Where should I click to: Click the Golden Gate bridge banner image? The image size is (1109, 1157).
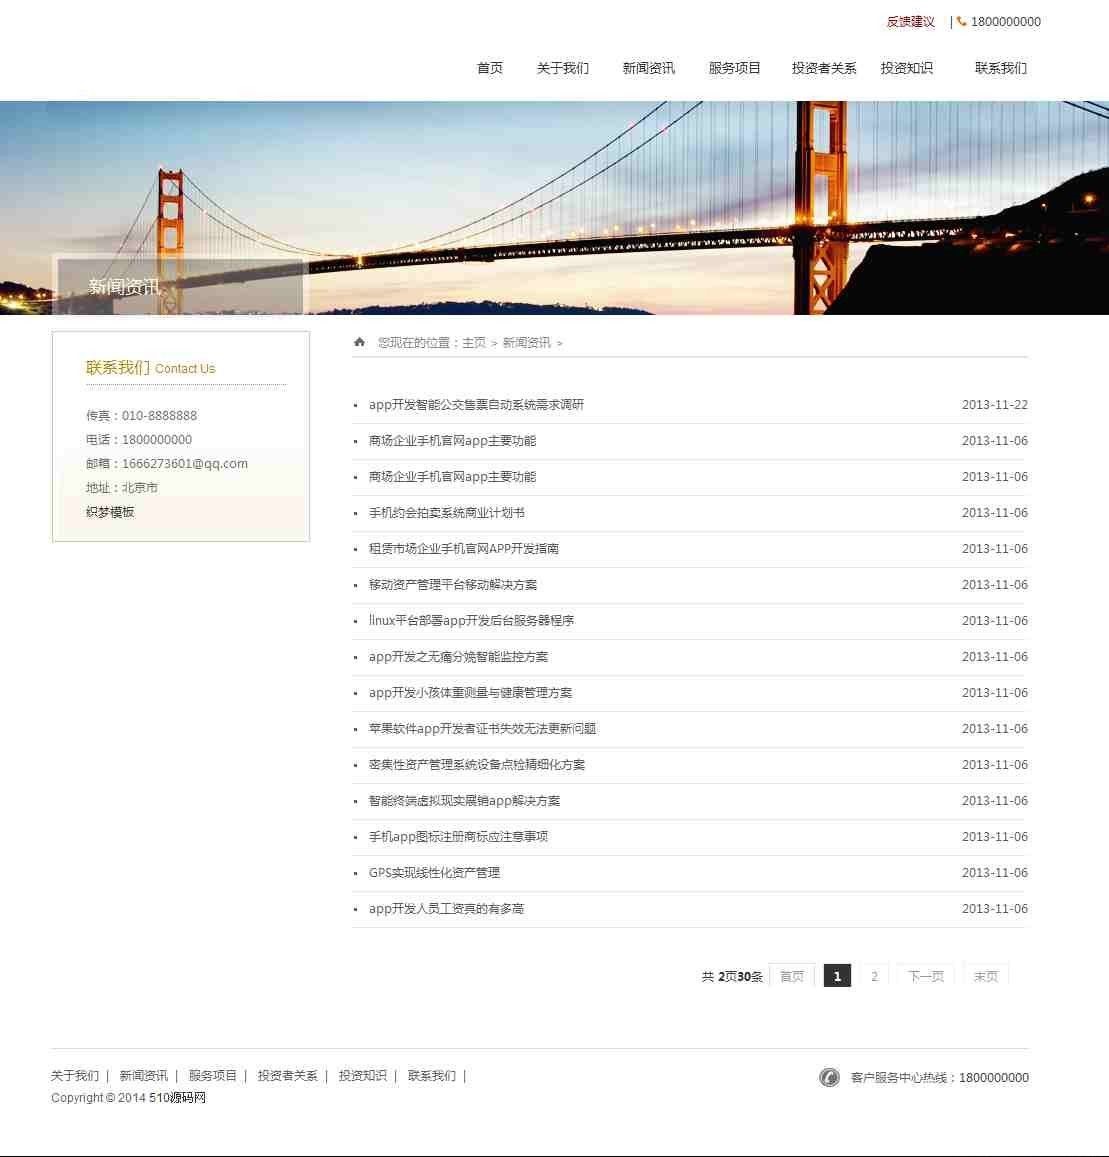[x=554, y=207]
